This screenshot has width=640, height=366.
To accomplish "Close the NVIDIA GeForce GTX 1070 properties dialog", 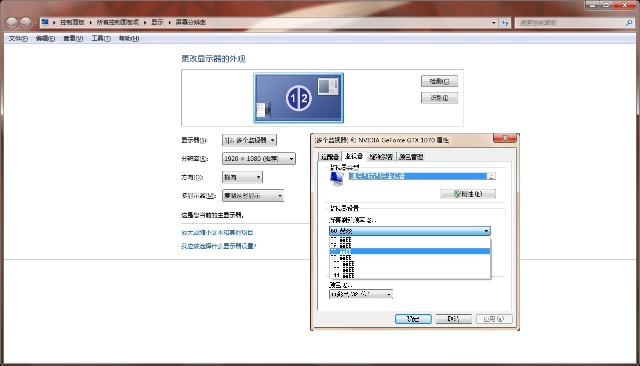I will click(x=505, y=138).
